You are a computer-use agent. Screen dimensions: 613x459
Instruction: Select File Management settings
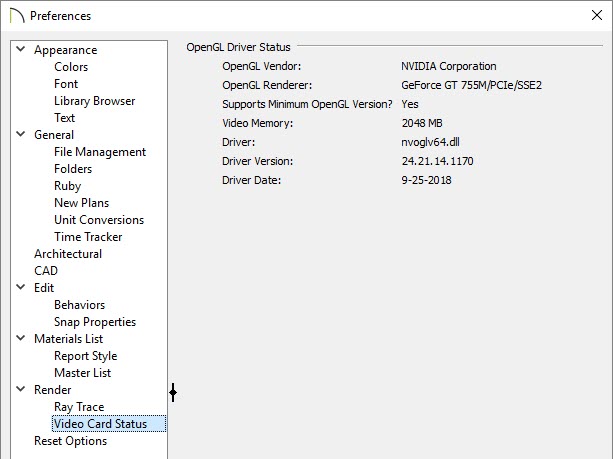pyautogui.click(x=100, y=152)
